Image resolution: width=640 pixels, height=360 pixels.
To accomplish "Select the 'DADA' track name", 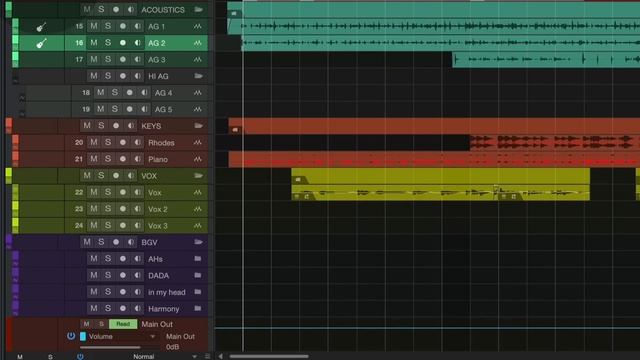I will pos(158,276).
